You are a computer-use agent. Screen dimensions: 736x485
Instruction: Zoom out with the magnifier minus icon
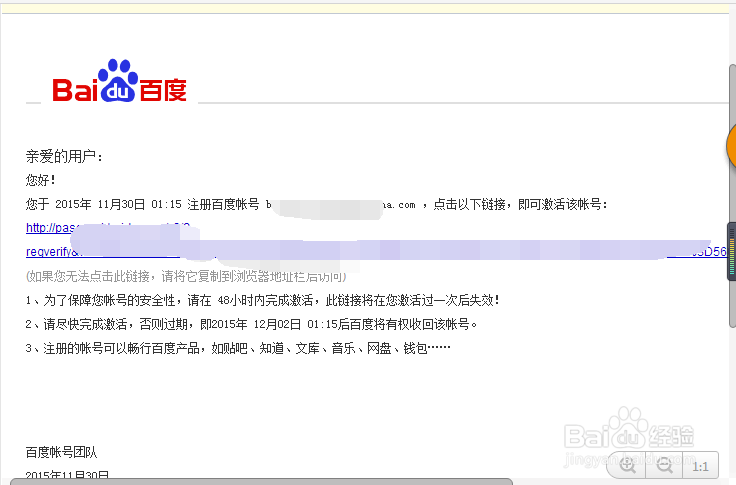[x=664, y=466]
